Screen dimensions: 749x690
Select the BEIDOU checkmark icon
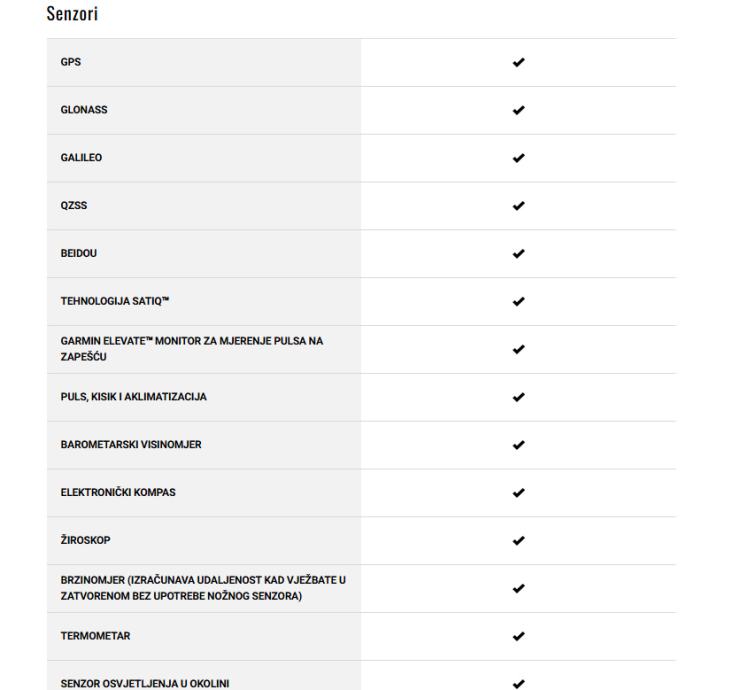(x=518, y=254)
